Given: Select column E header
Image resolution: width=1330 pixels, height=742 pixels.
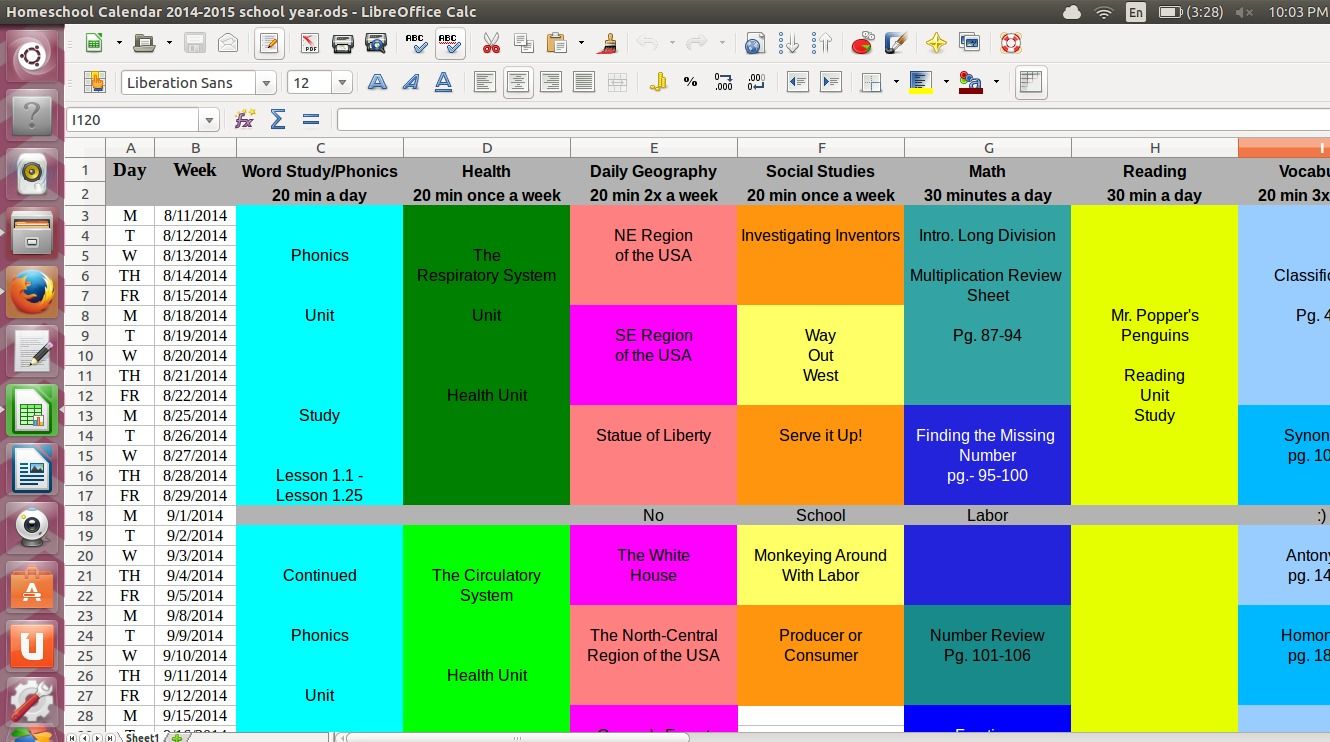Looking at the screenshot, I should pyautogui.click(x=653, y=148).
